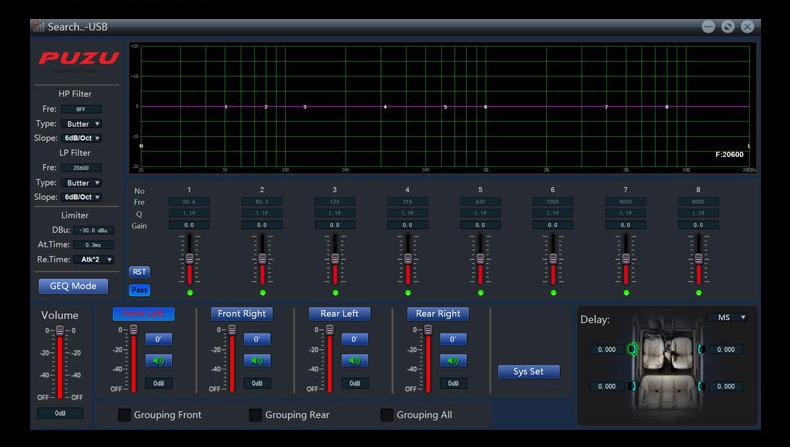Click the Front Right speaker mute icon
This screenshot has width=790, height=447.
click(x=257, y=361)
